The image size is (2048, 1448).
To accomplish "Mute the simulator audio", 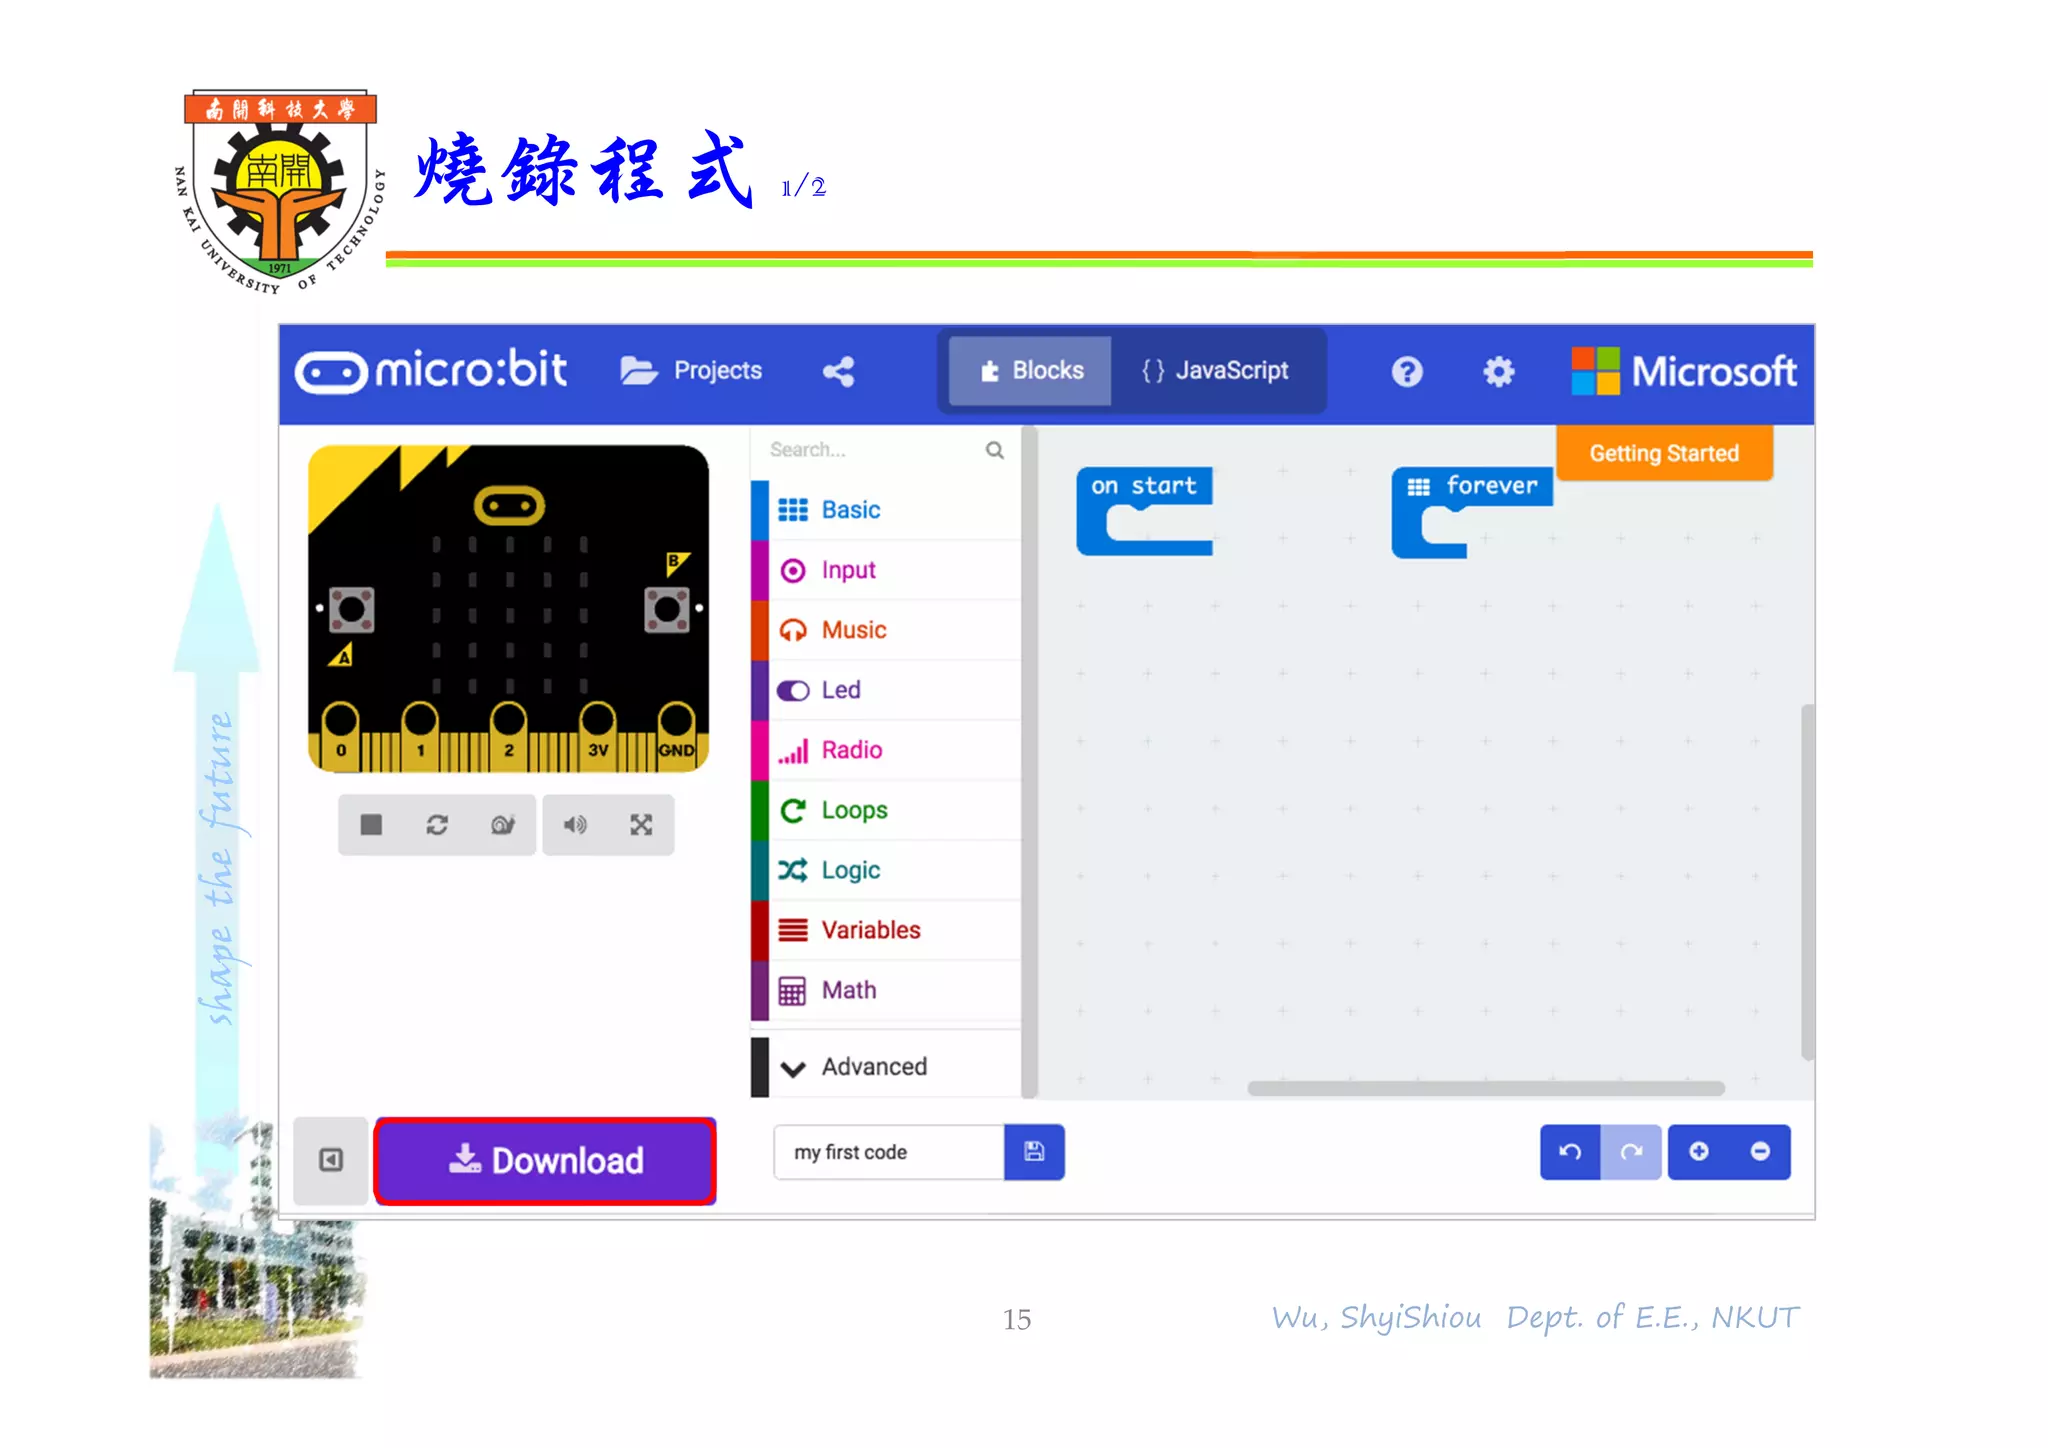I will click(575, 825).
